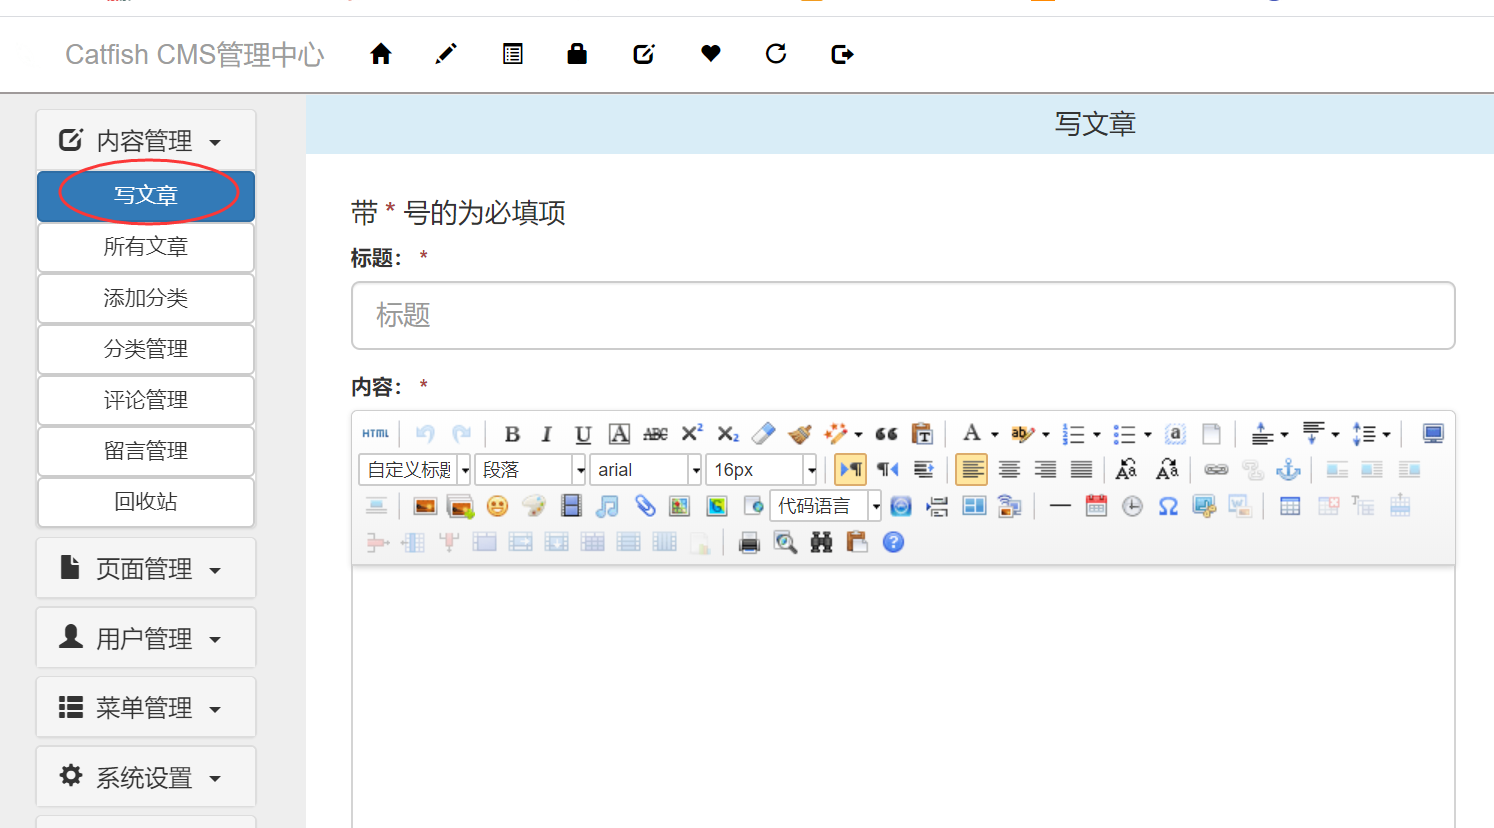Insert a hyperlink using the chain icon

click(x=1215, y=470)
